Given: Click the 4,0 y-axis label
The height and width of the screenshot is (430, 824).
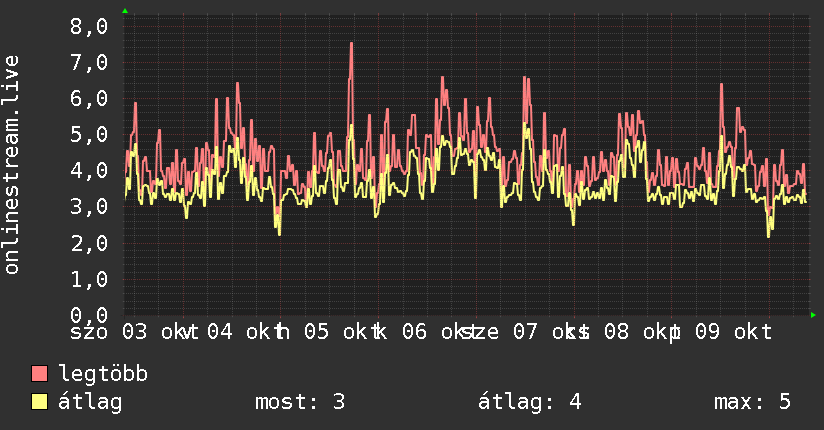Looking at the screenshot, I should [x=89, y=170].
